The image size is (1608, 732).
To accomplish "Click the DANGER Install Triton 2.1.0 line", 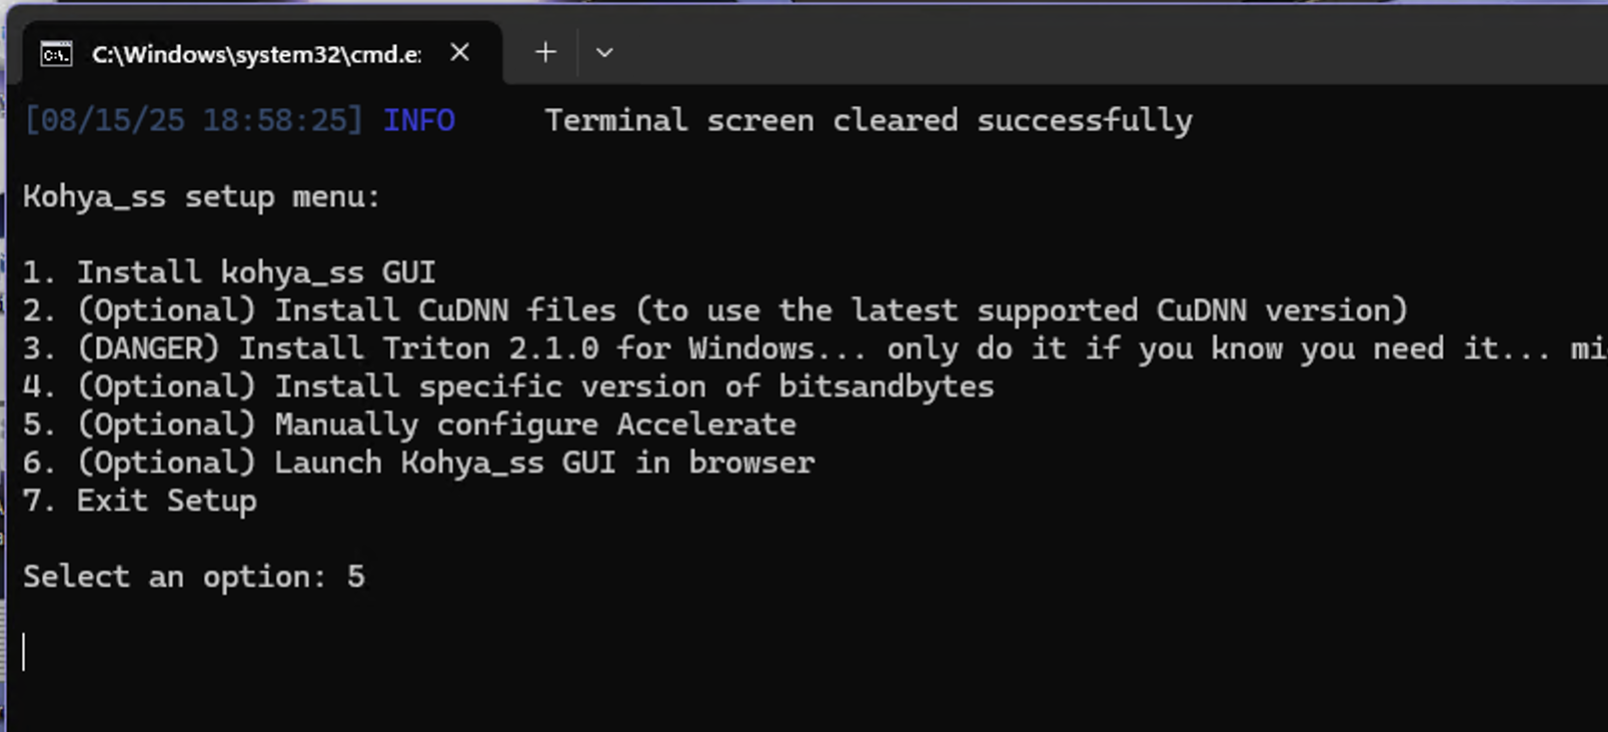I will 800,349.
